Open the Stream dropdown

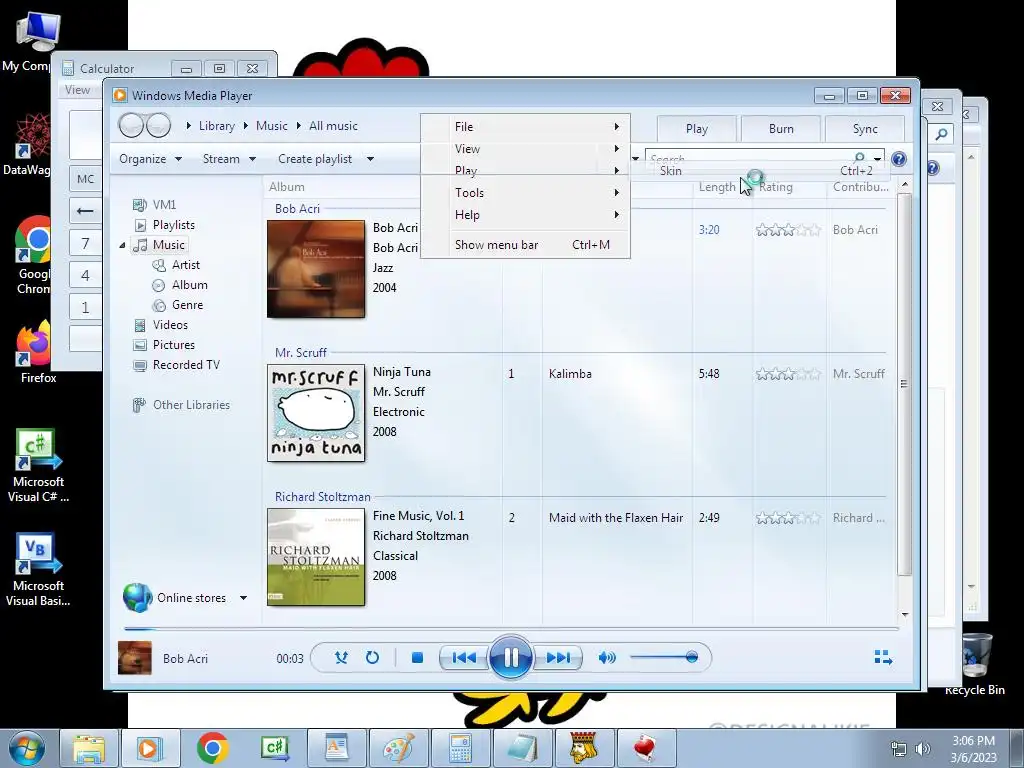click(229, 159)
